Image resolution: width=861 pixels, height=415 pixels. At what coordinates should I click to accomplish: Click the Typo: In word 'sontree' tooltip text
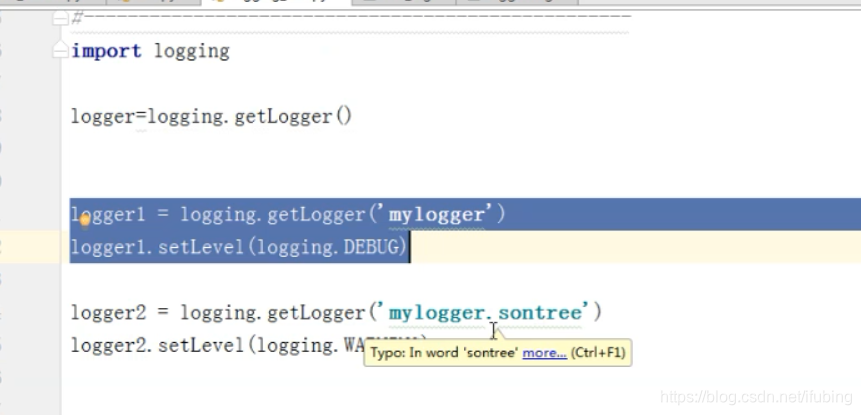(444, 352)
